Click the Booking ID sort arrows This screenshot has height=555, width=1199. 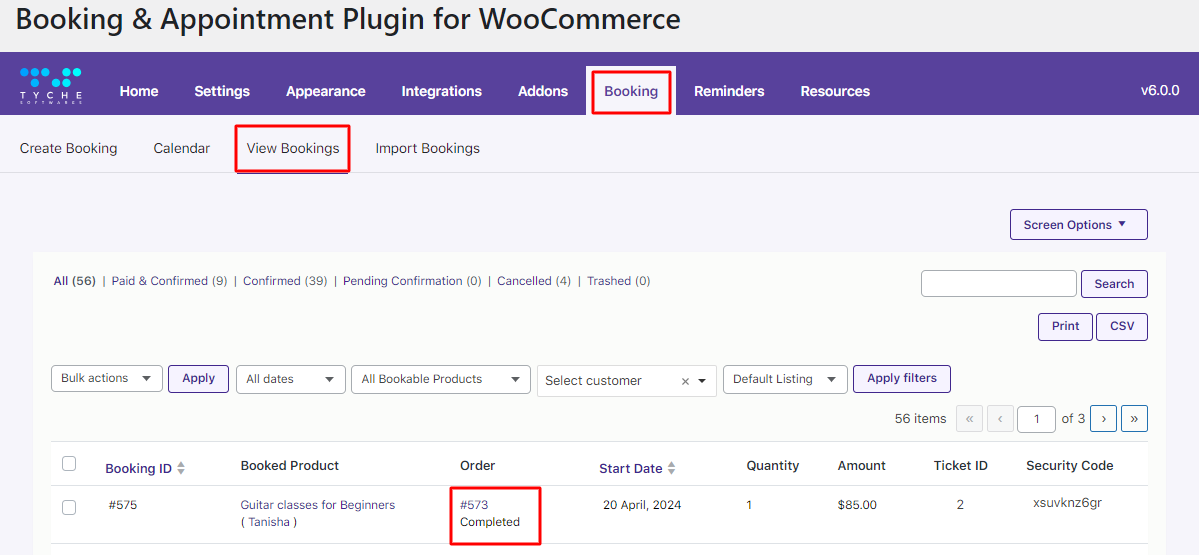(x=181, y=469)
